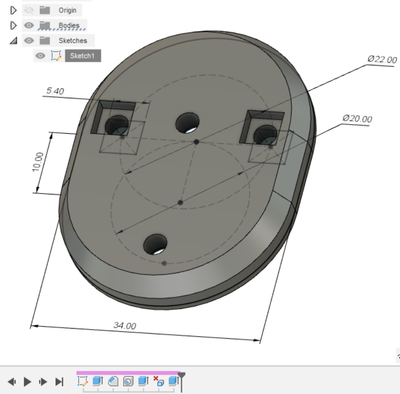400x394 pixels.
Task: Collapse the Sketches tree node
Action: click(x=13, y=41)
